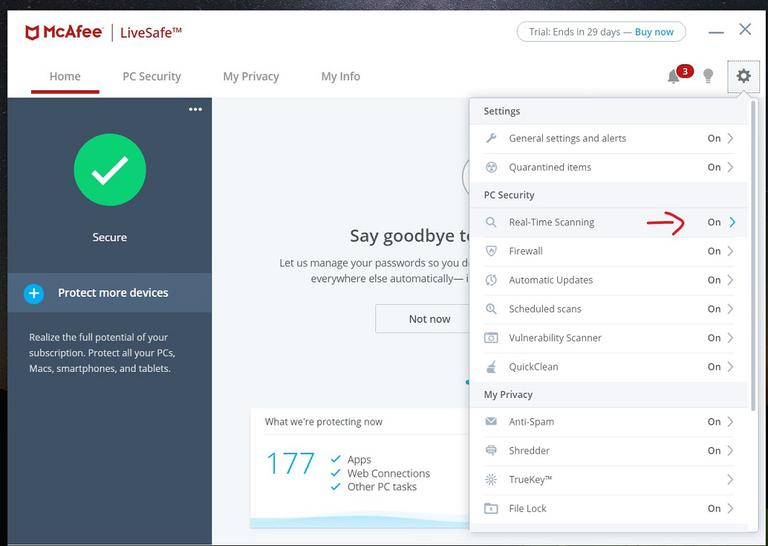Close the settings gear menu

(744, 76)
